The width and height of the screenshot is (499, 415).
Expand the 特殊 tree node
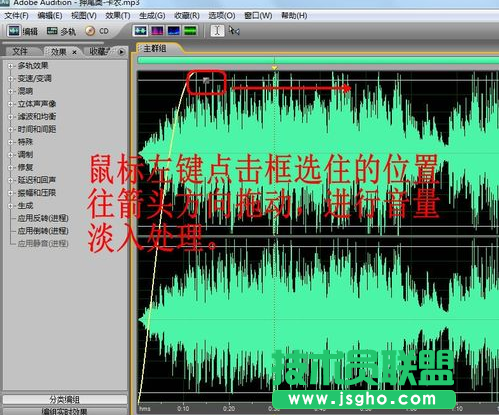[x=10, y=142]
